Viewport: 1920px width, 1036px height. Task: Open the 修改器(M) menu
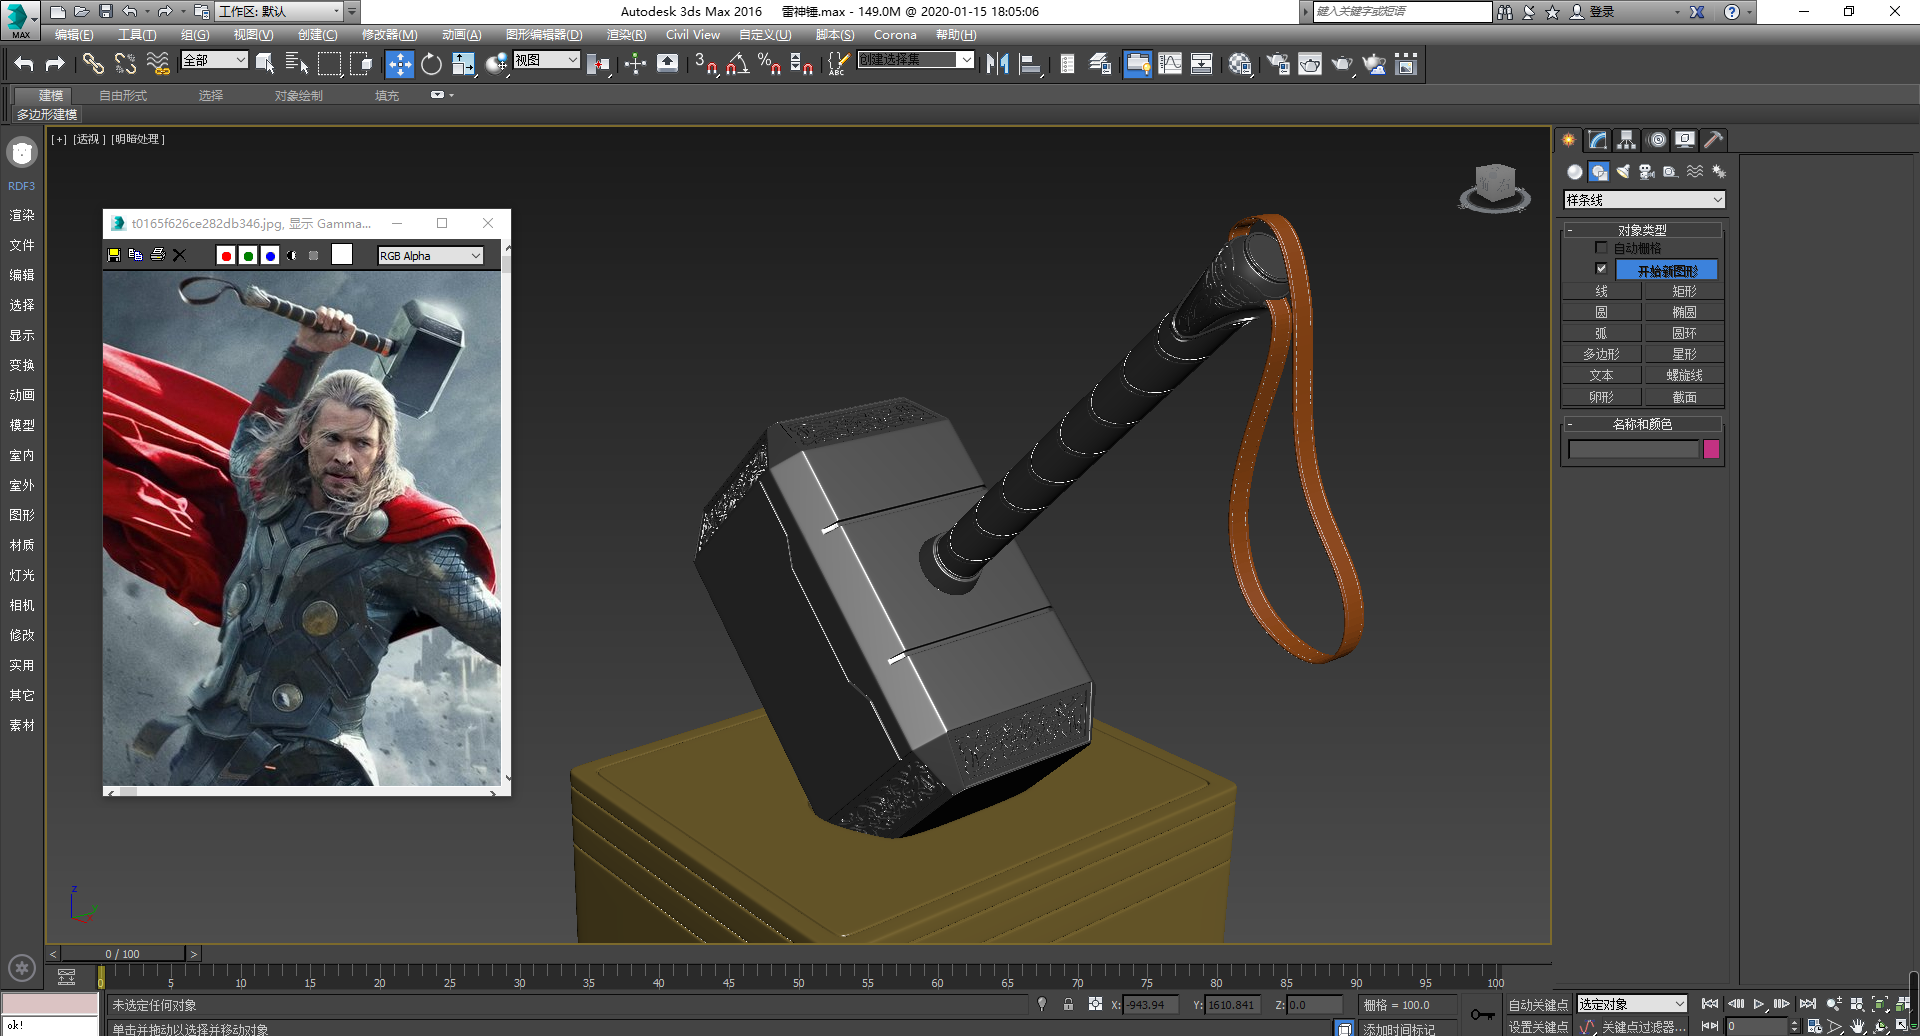pos(389,35)
